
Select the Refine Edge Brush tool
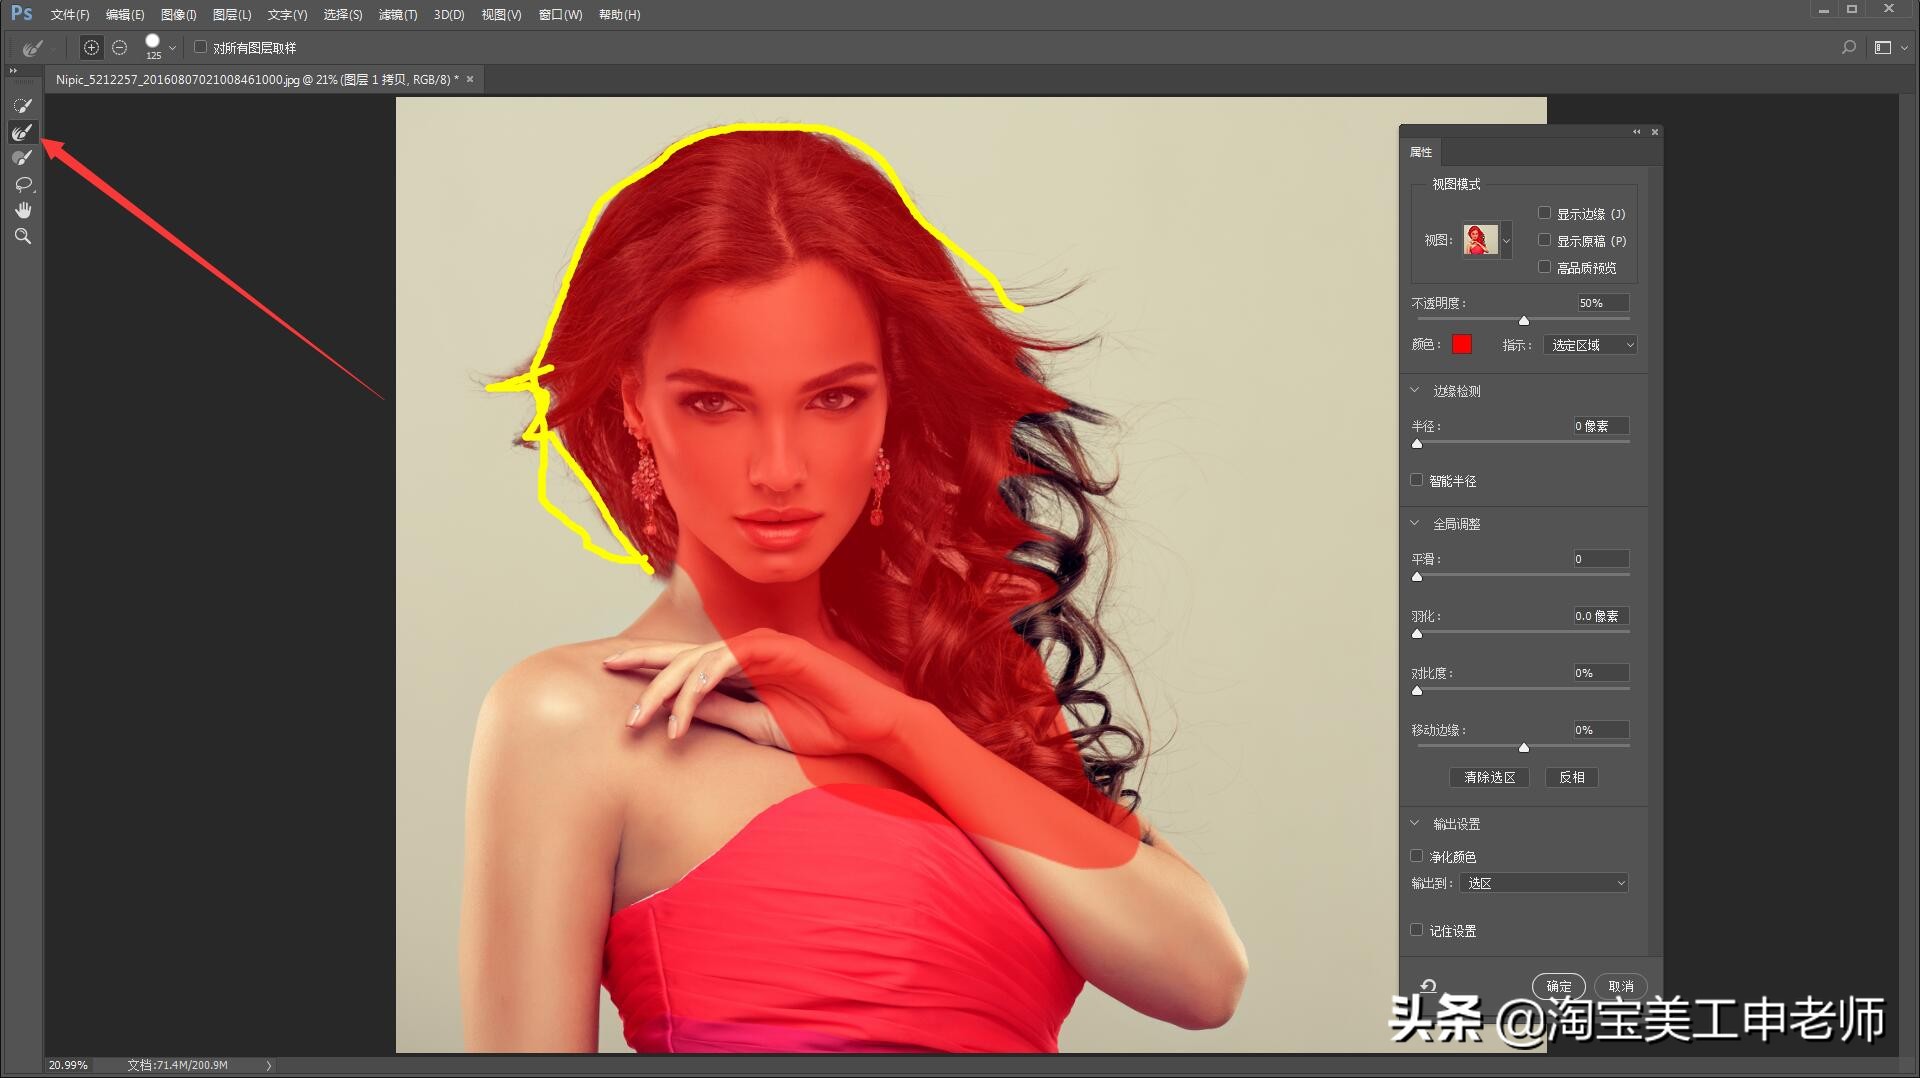[x=22, y=132]
